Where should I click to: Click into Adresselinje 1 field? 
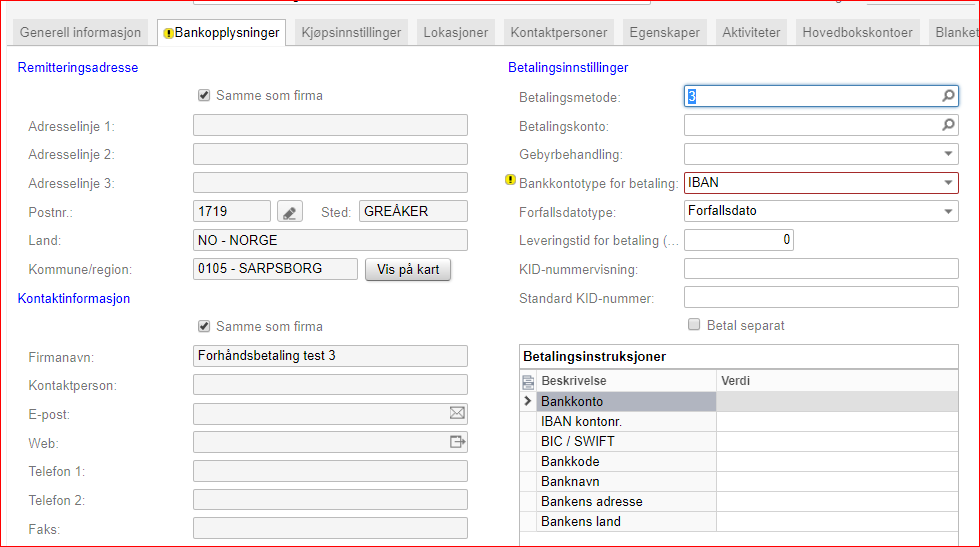[330, 125]
